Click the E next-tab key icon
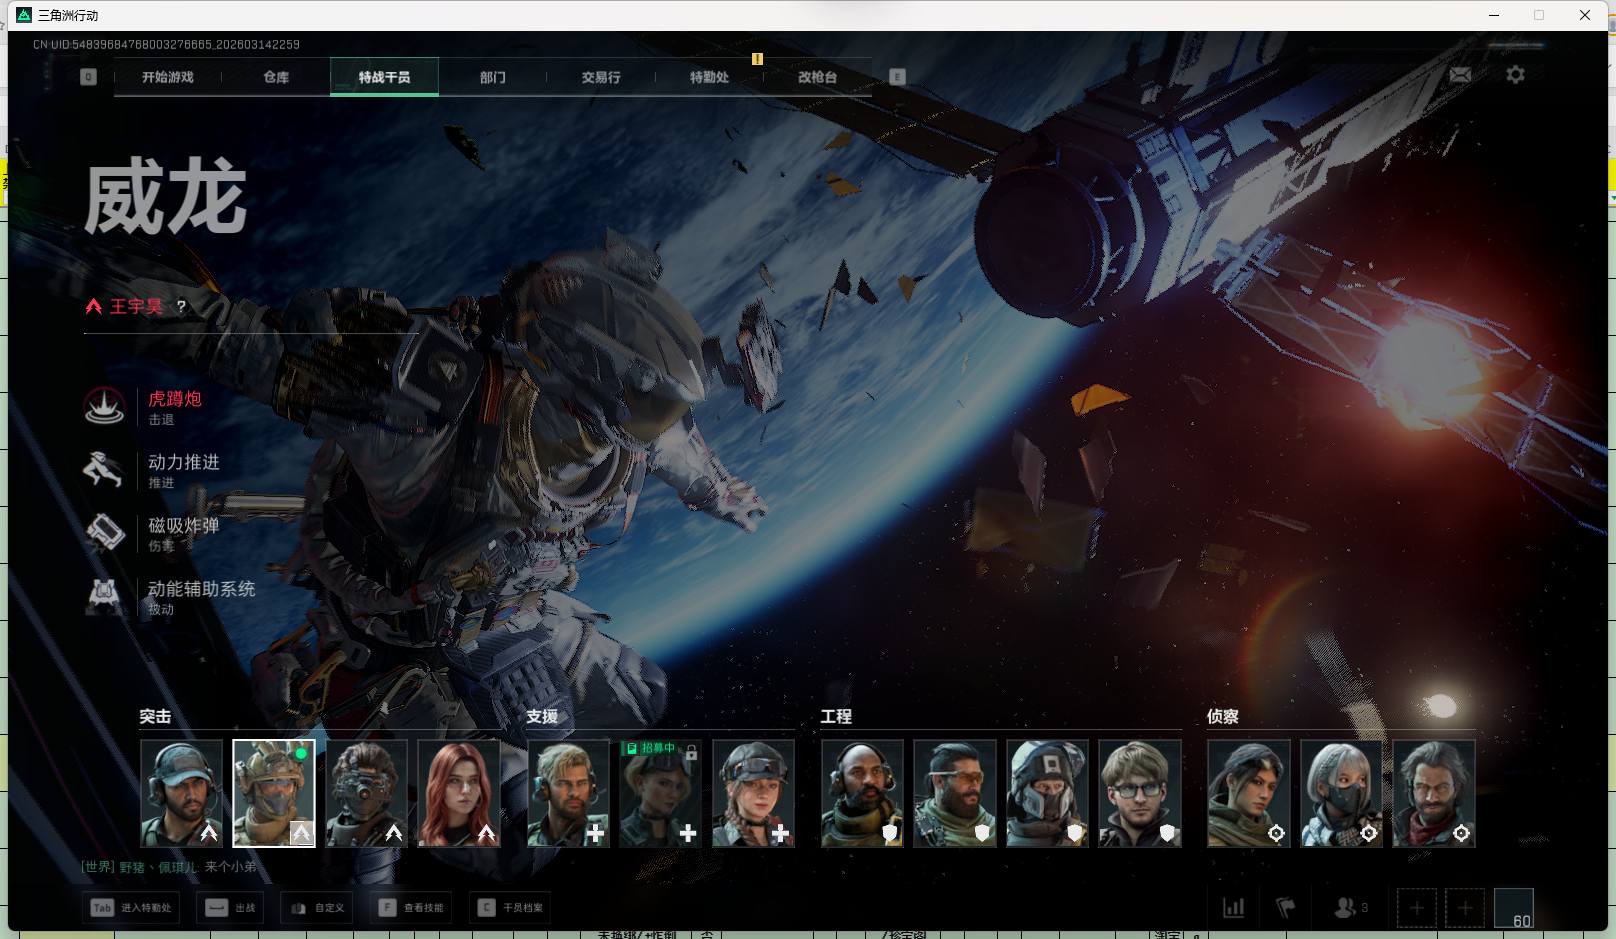Screen dimensions: 1616x939 (897, 77)
